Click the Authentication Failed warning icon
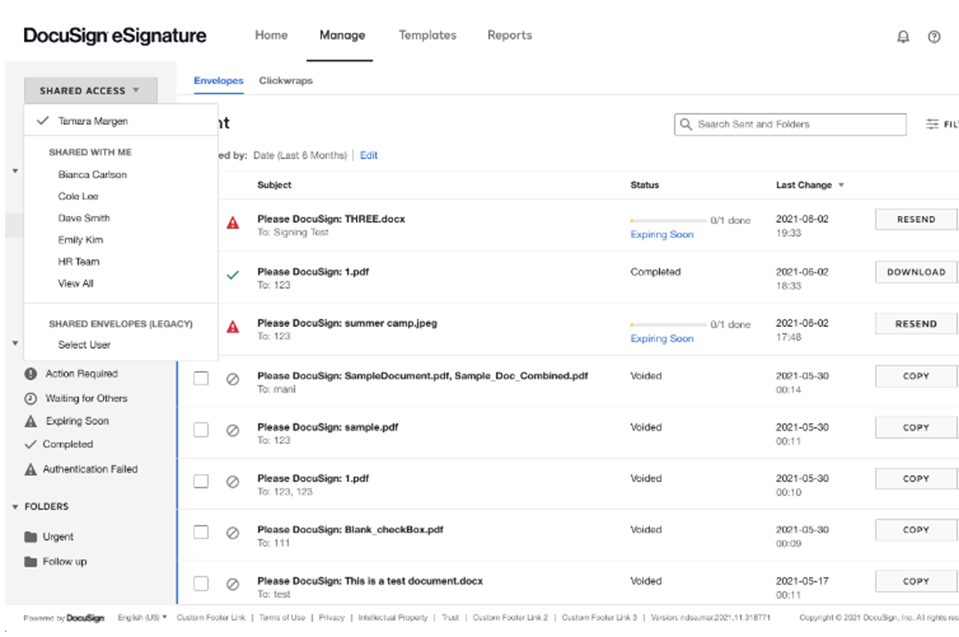The height and width of the screenshot is (637, 959). click(31, 469)
